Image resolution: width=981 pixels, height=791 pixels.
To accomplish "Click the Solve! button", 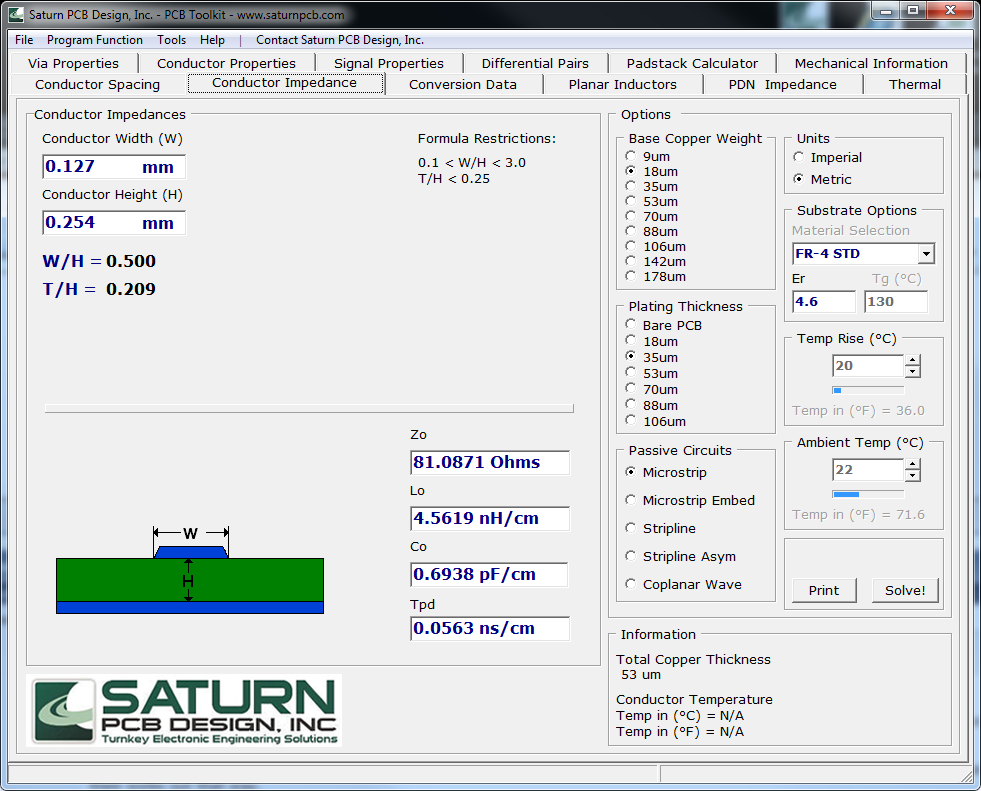I will click(905, 590).
